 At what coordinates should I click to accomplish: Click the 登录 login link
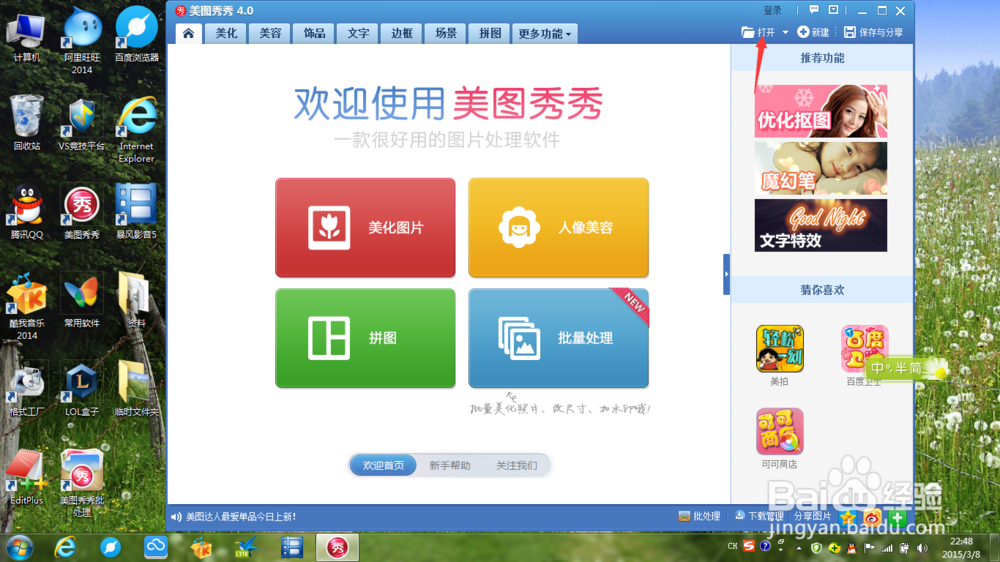tap(772, 10)
